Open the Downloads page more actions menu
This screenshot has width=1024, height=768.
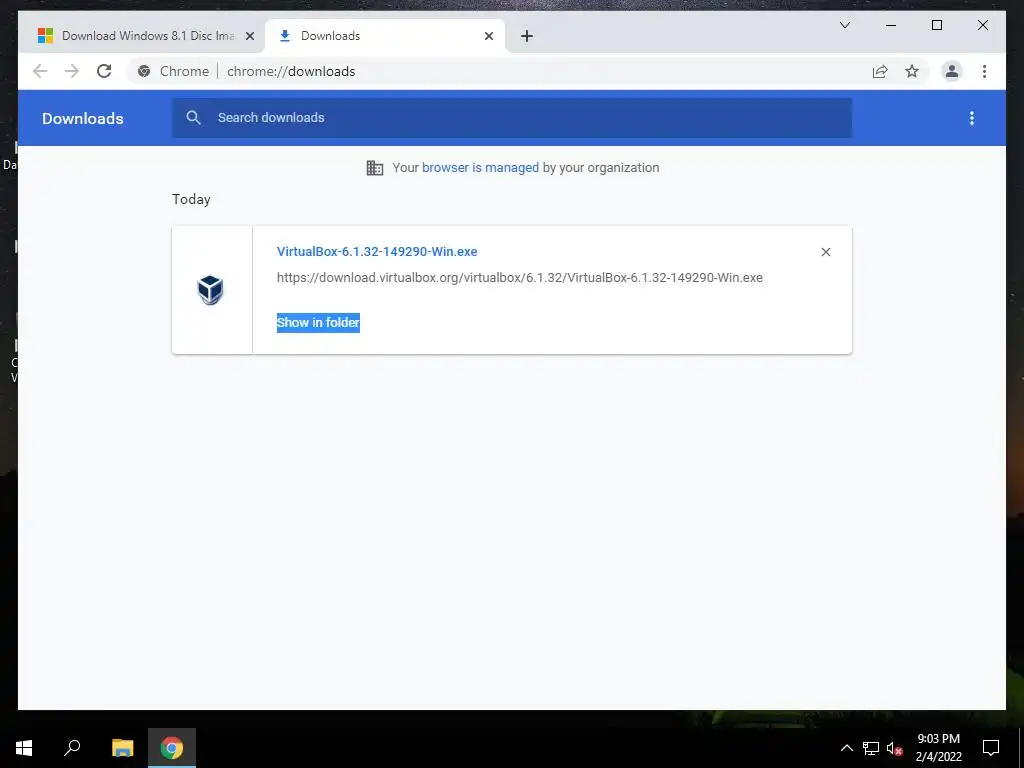[972, 118]
